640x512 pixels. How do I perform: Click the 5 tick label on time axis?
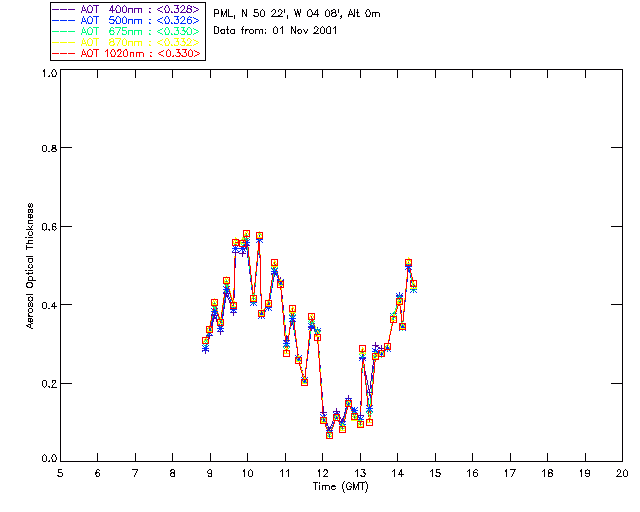pyautogui.click(x=60, y=472)
